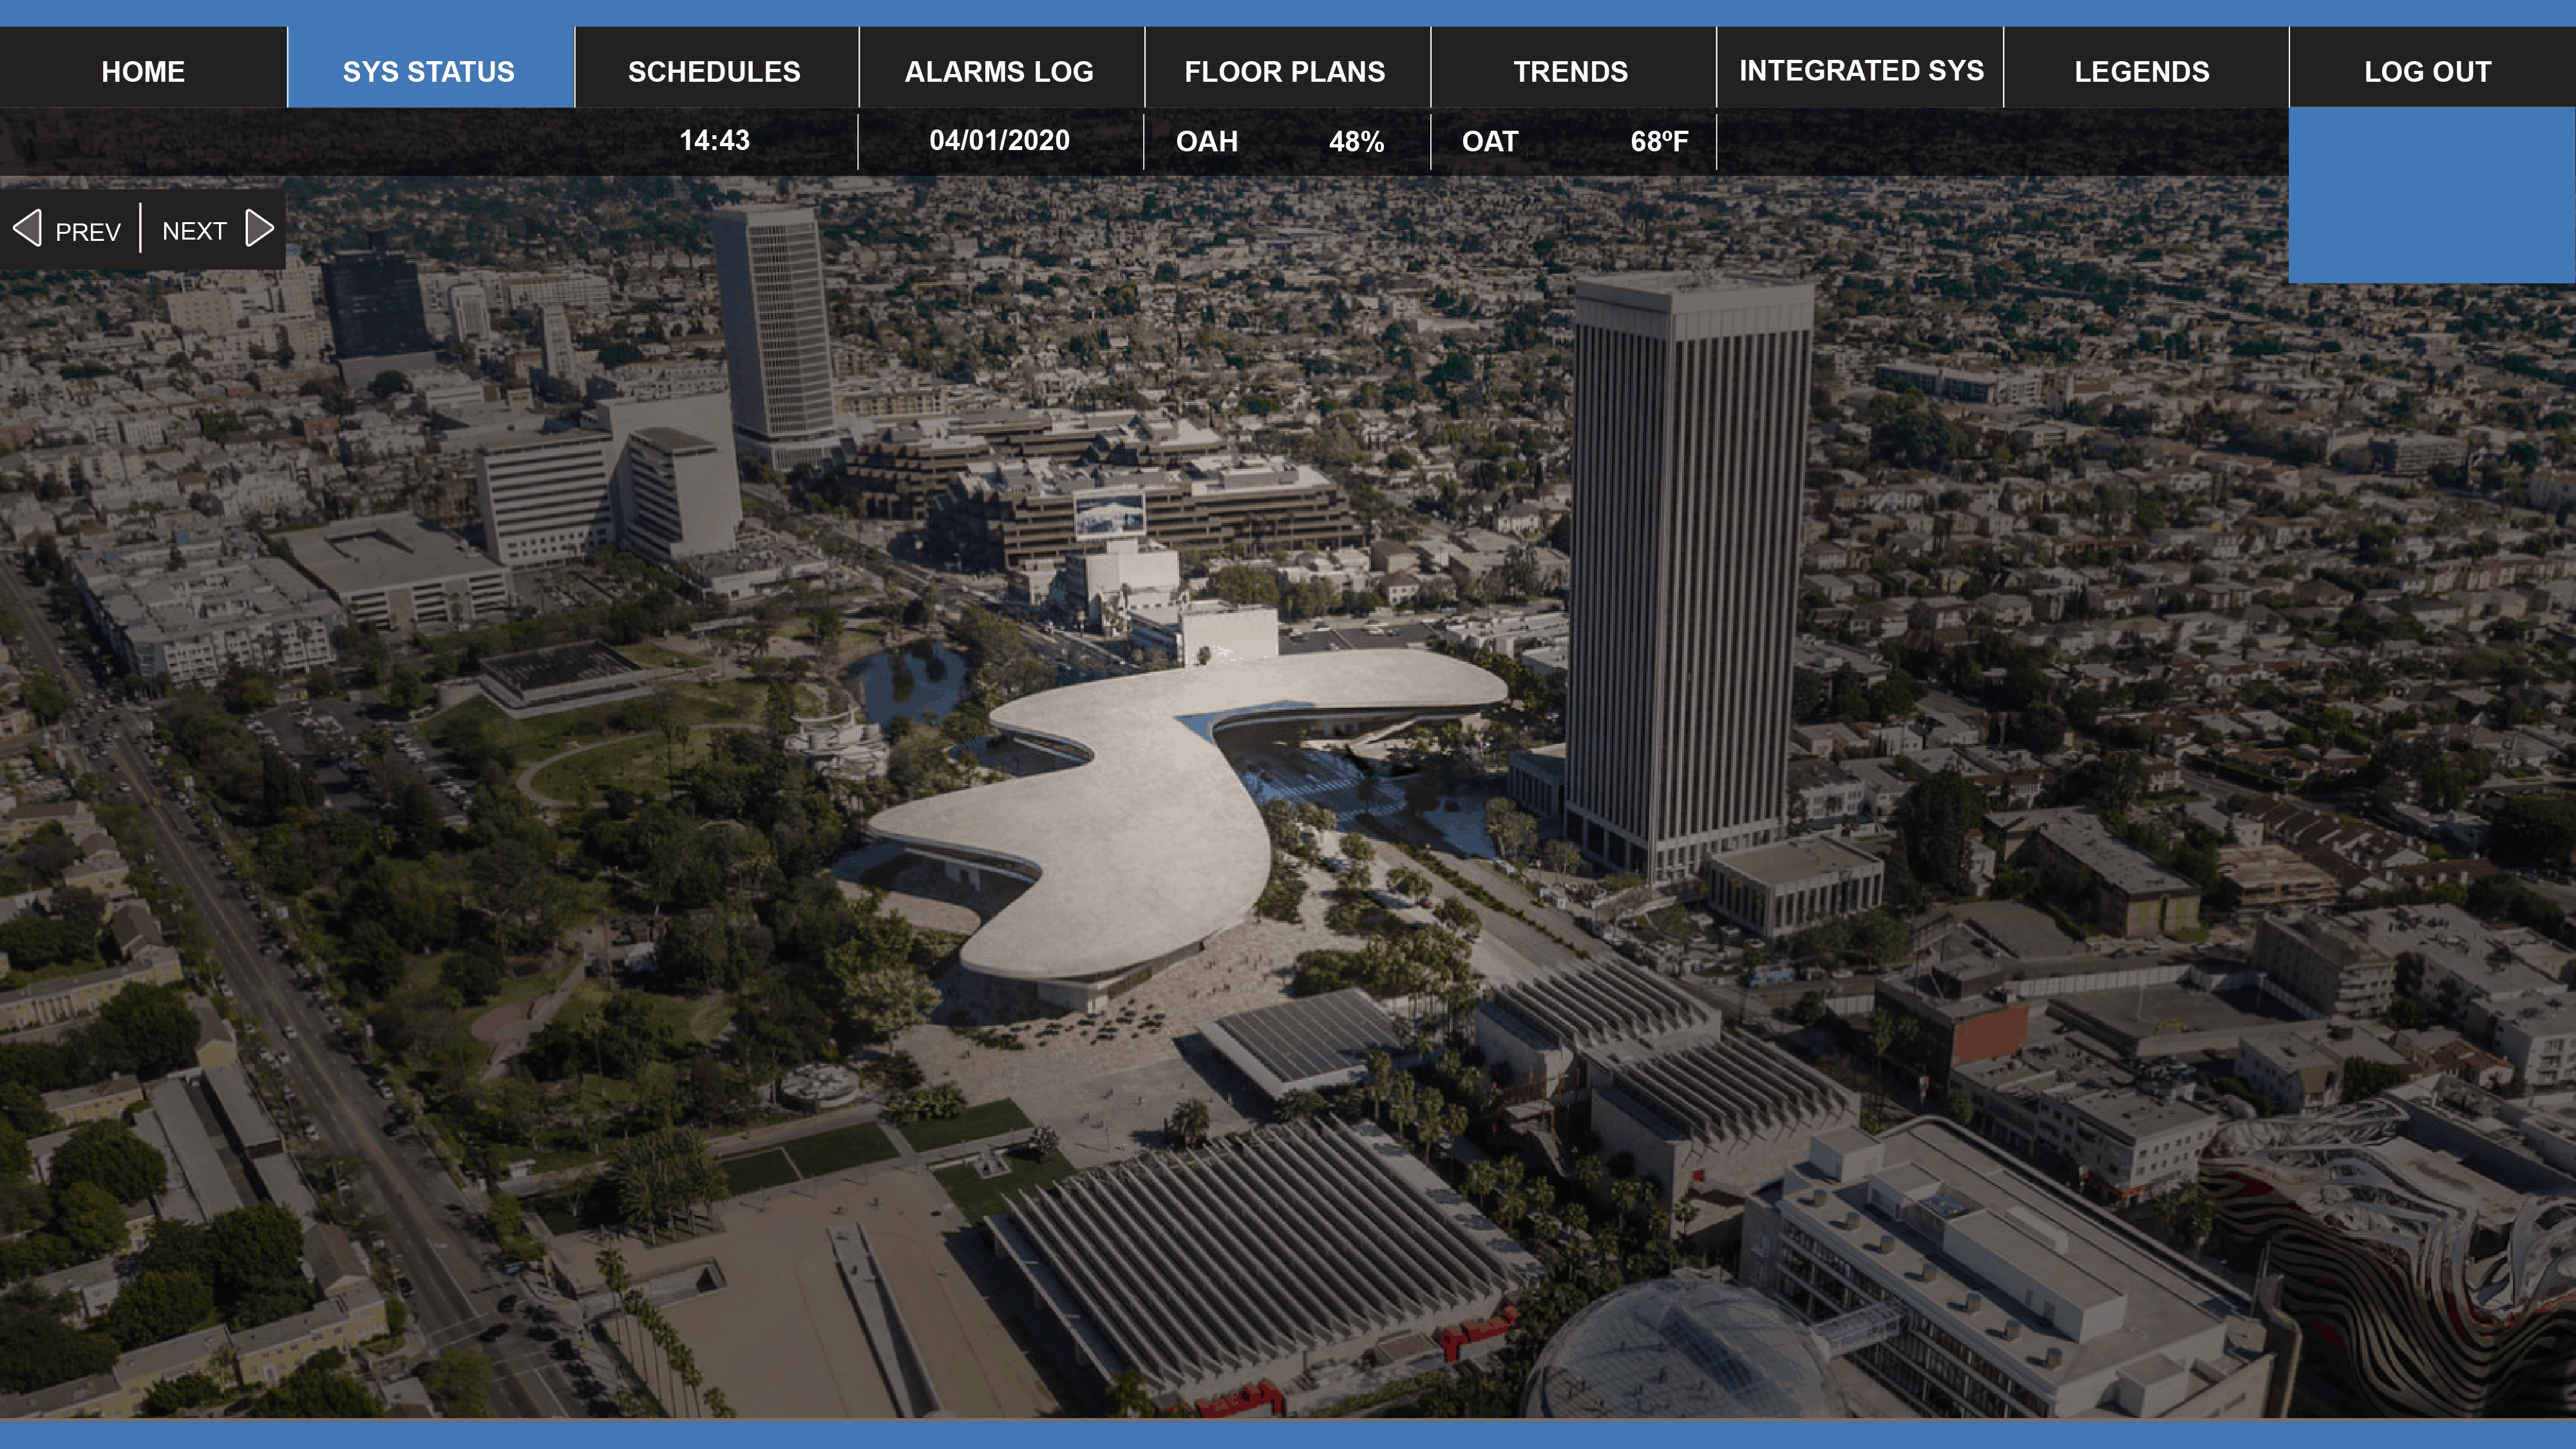Open the HOME tab
Image resolution: width=2576 pixels, height=1449 pixels.
143,72
